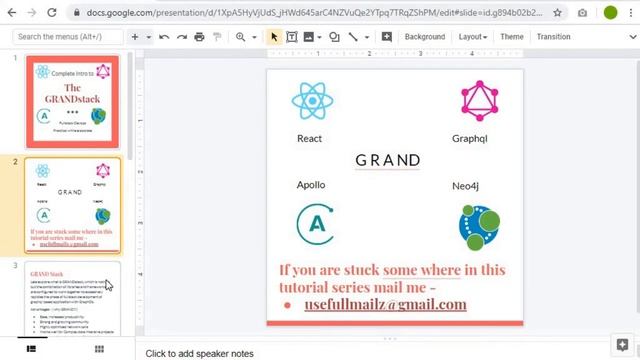Screen dimensions: 640x360
Task: Open the Layout dropdown
Action: (473, 37)
